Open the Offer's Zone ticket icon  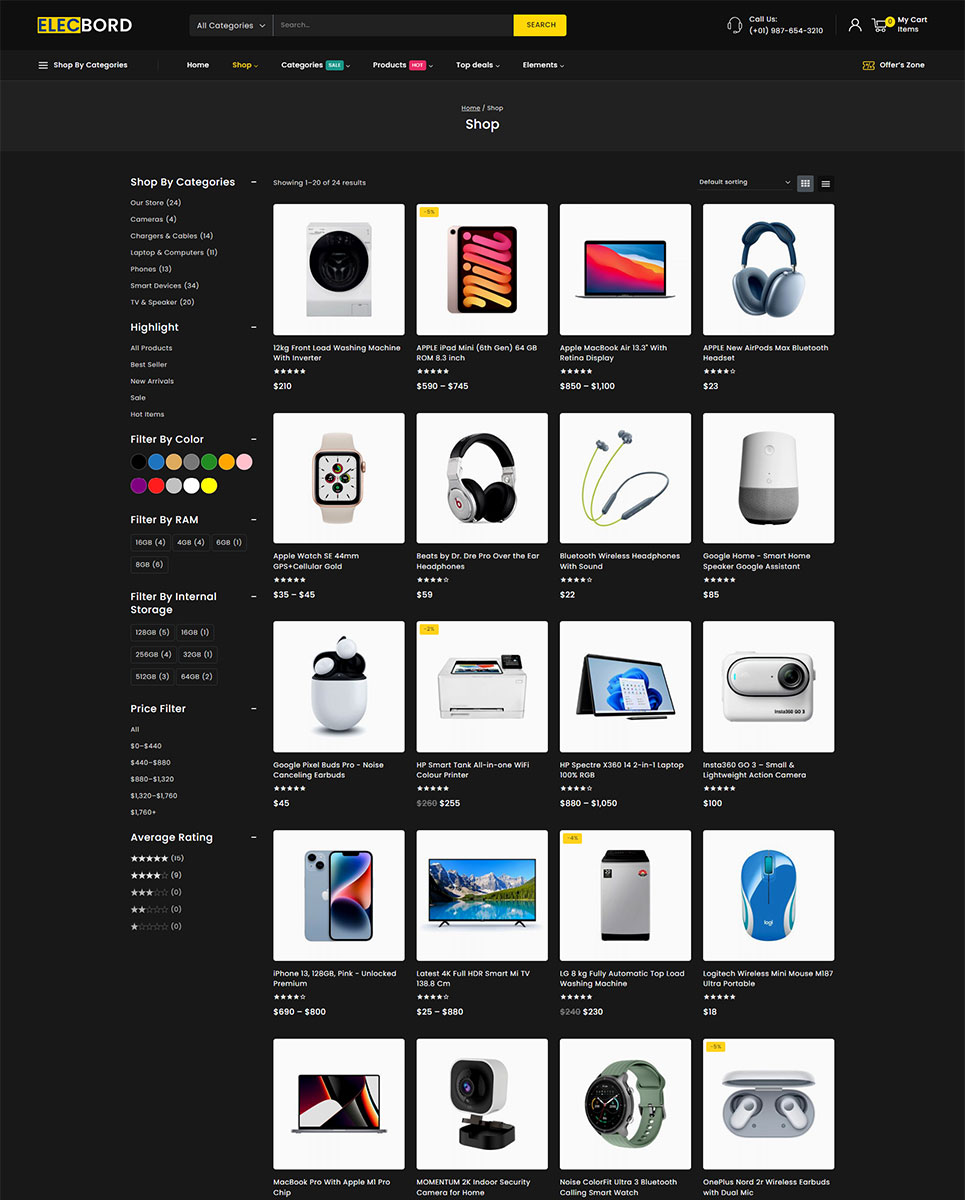coord(868,65)
